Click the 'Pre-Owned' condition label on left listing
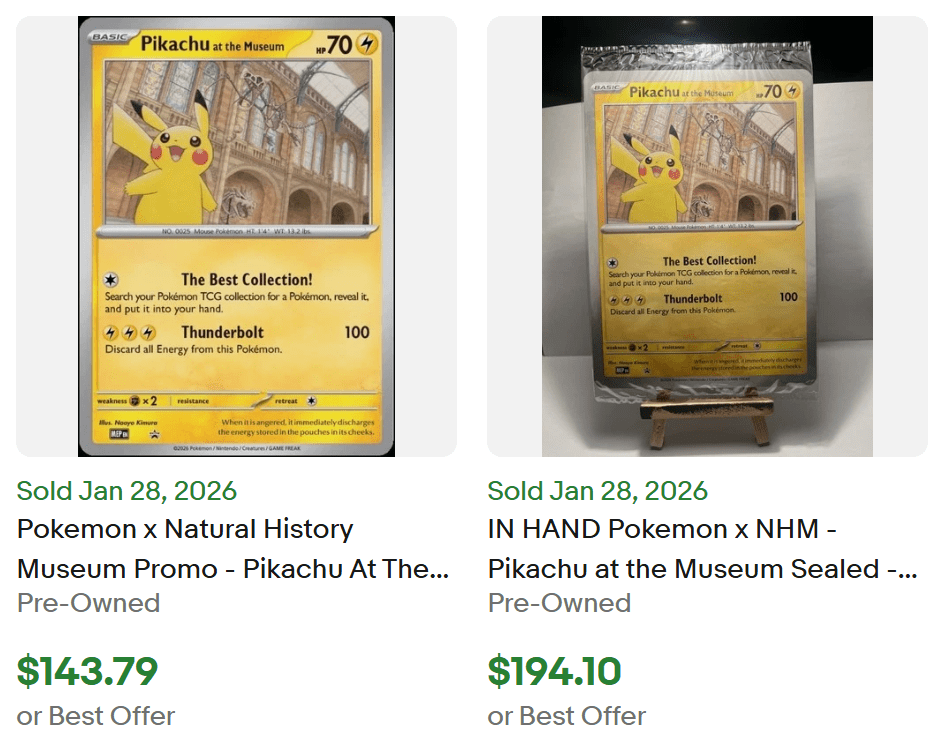 [88, 603]
